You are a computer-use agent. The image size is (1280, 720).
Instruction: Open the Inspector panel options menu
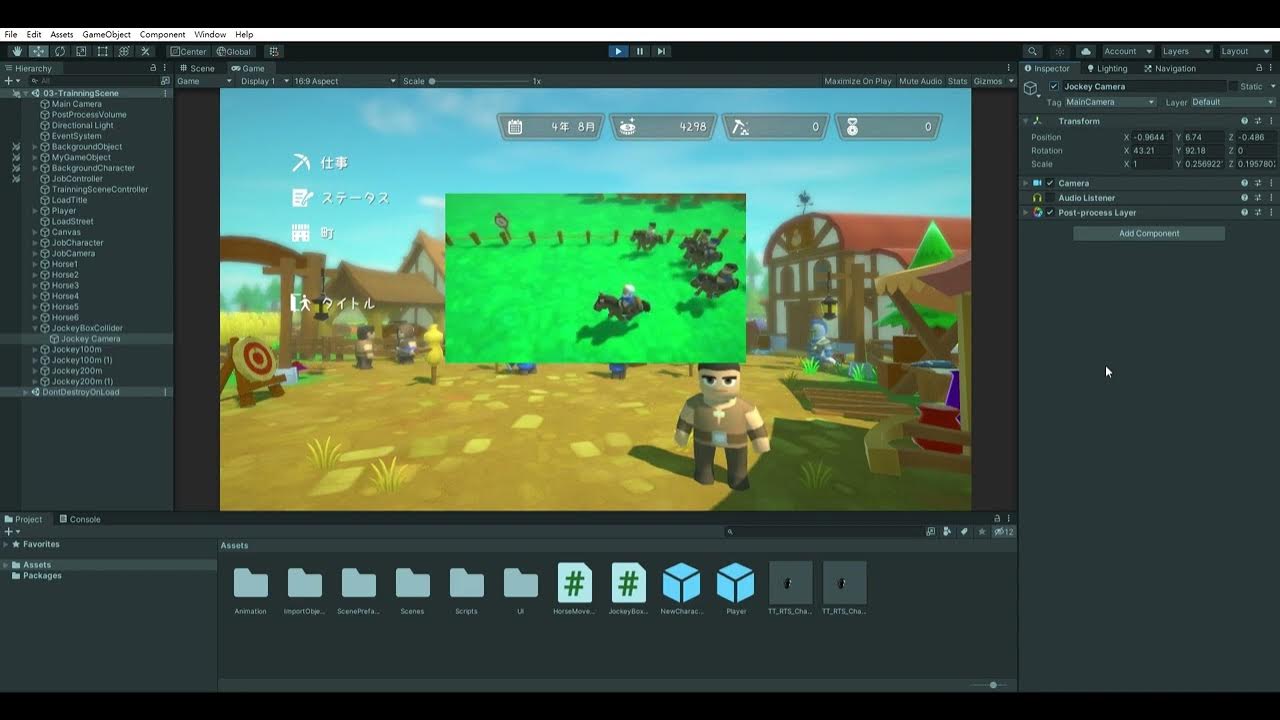click(x=1271, y=68)
